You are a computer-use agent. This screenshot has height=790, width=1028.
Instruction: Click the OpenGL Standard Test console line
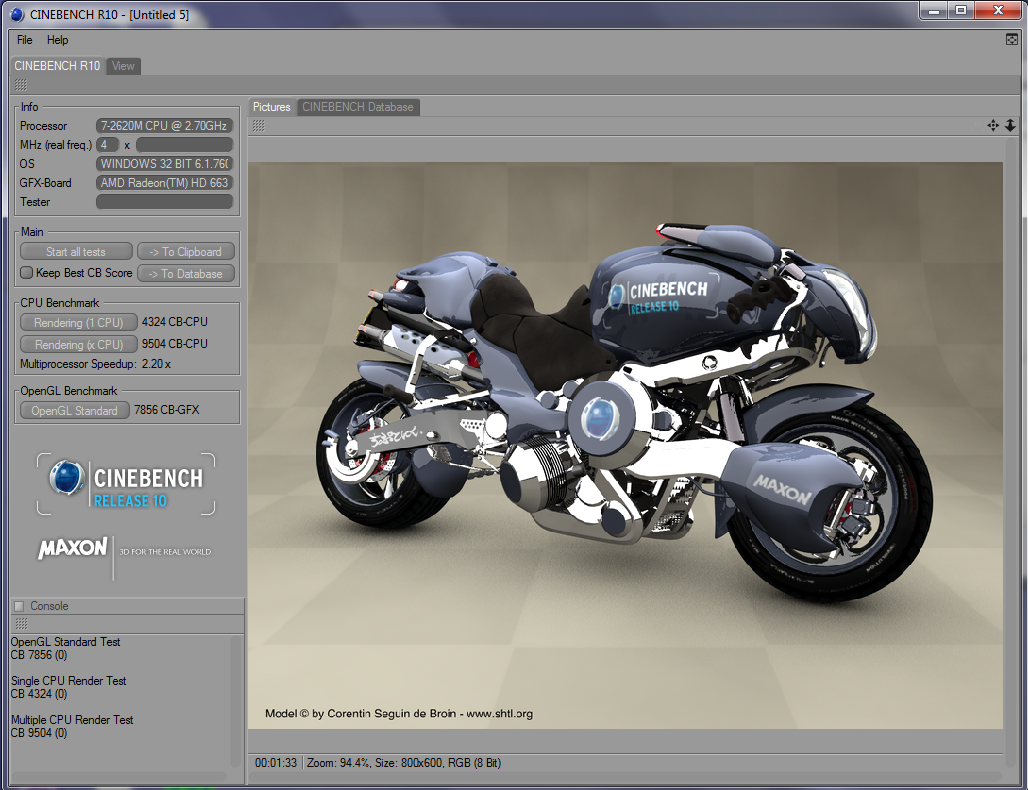[x=66, y=642]
